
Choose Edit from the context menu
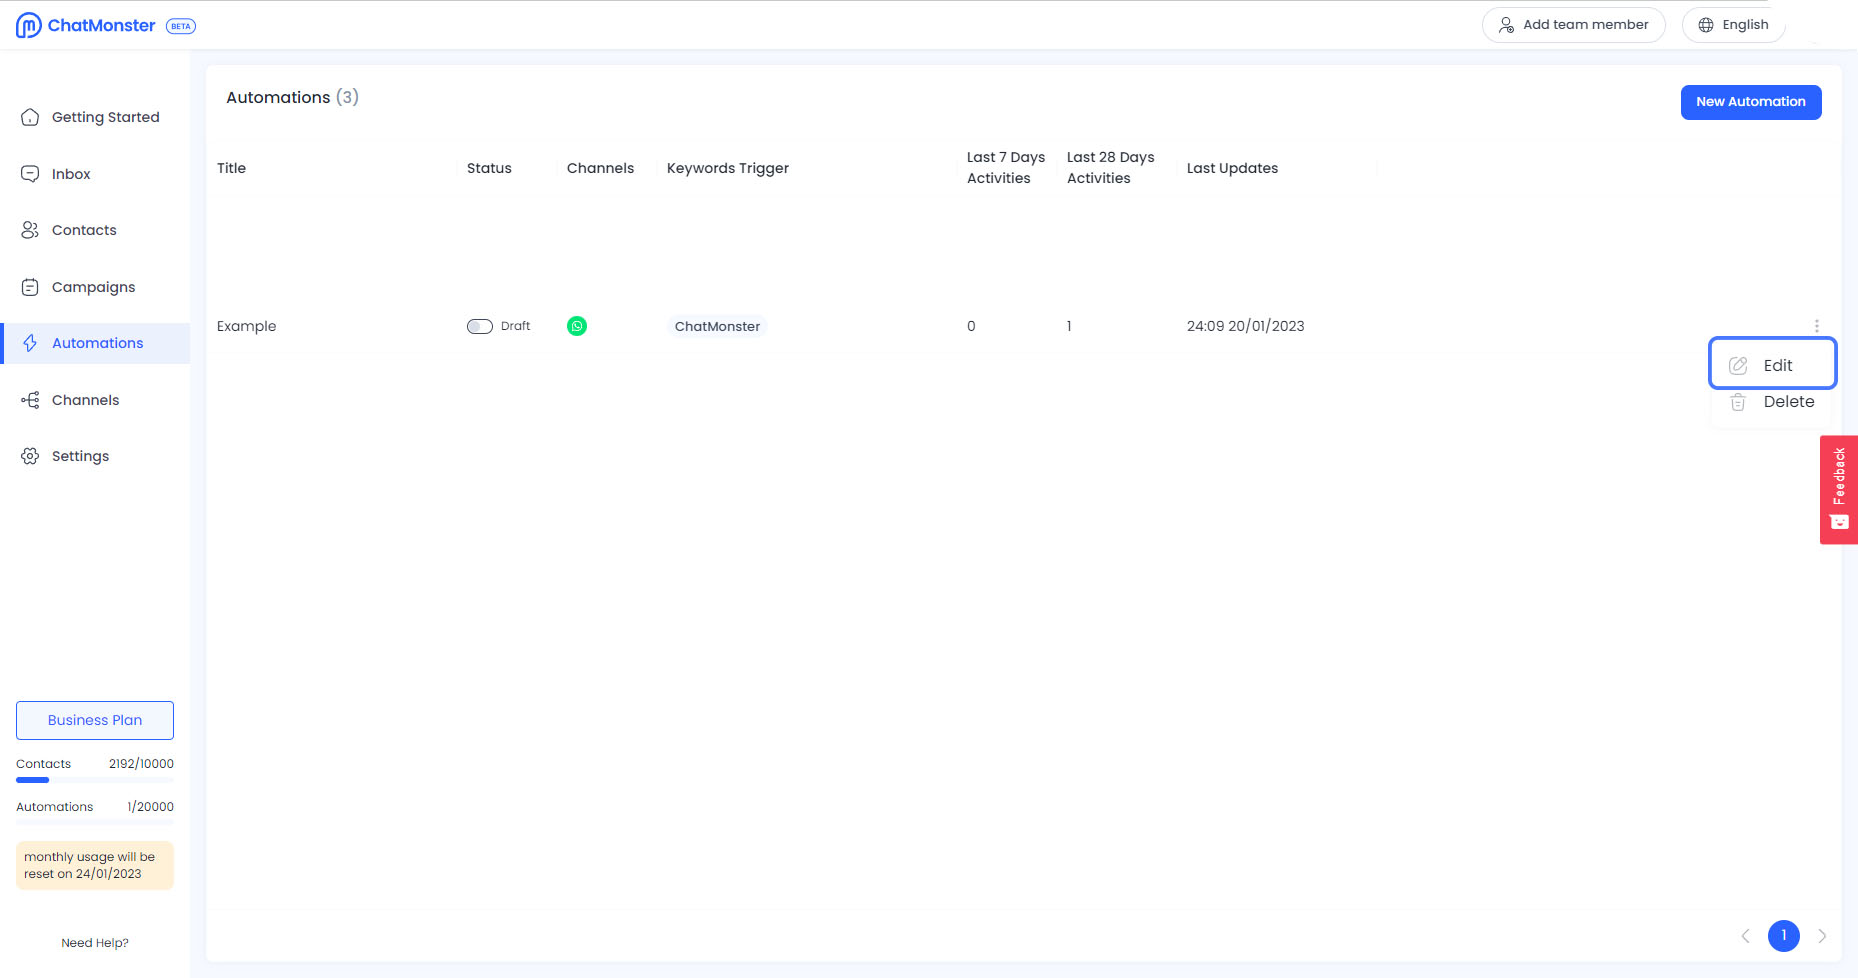click(x=1772, y=365)
